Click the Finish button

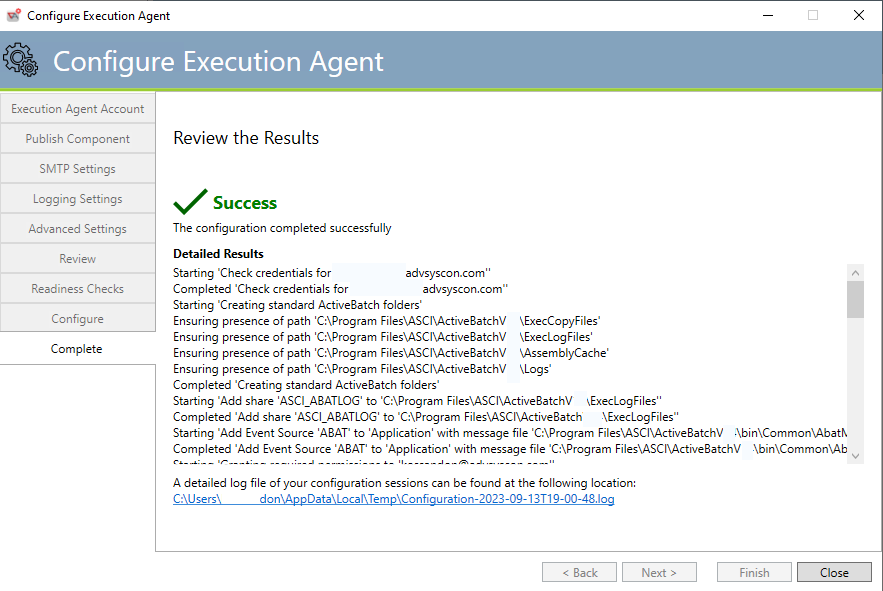tap(754, 572)
